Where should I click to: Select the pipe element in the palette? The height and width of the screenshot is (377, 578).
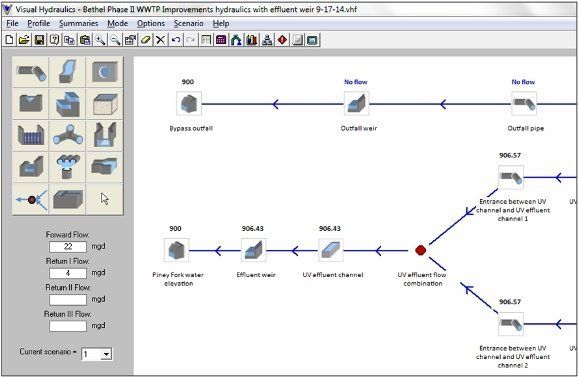coord(31,72)
